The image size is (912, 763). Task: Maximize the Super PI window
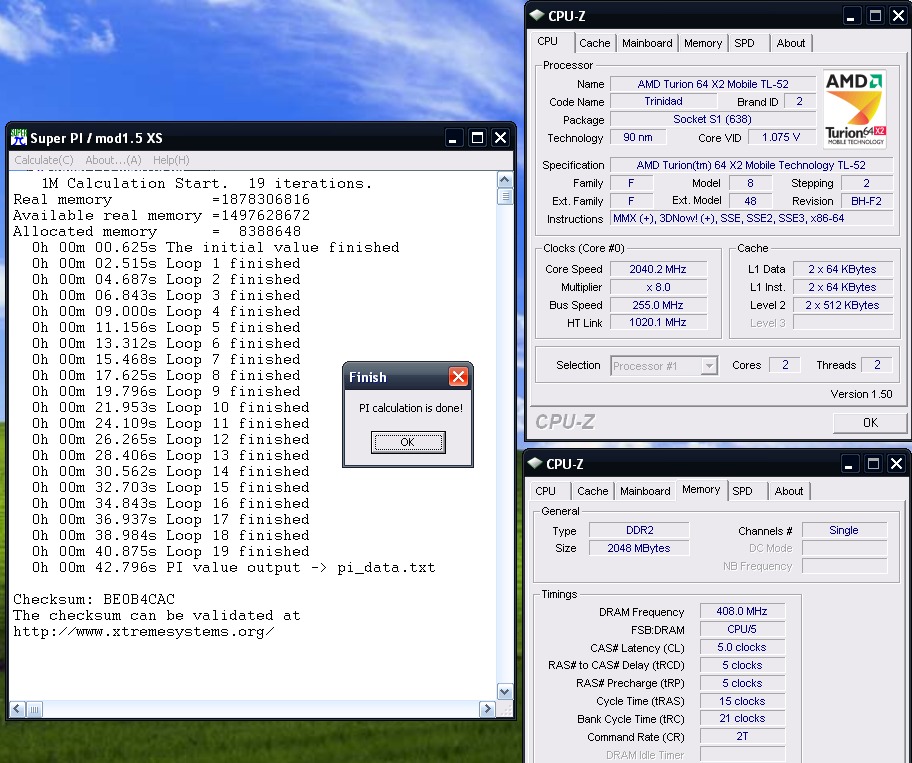(477, 138)
